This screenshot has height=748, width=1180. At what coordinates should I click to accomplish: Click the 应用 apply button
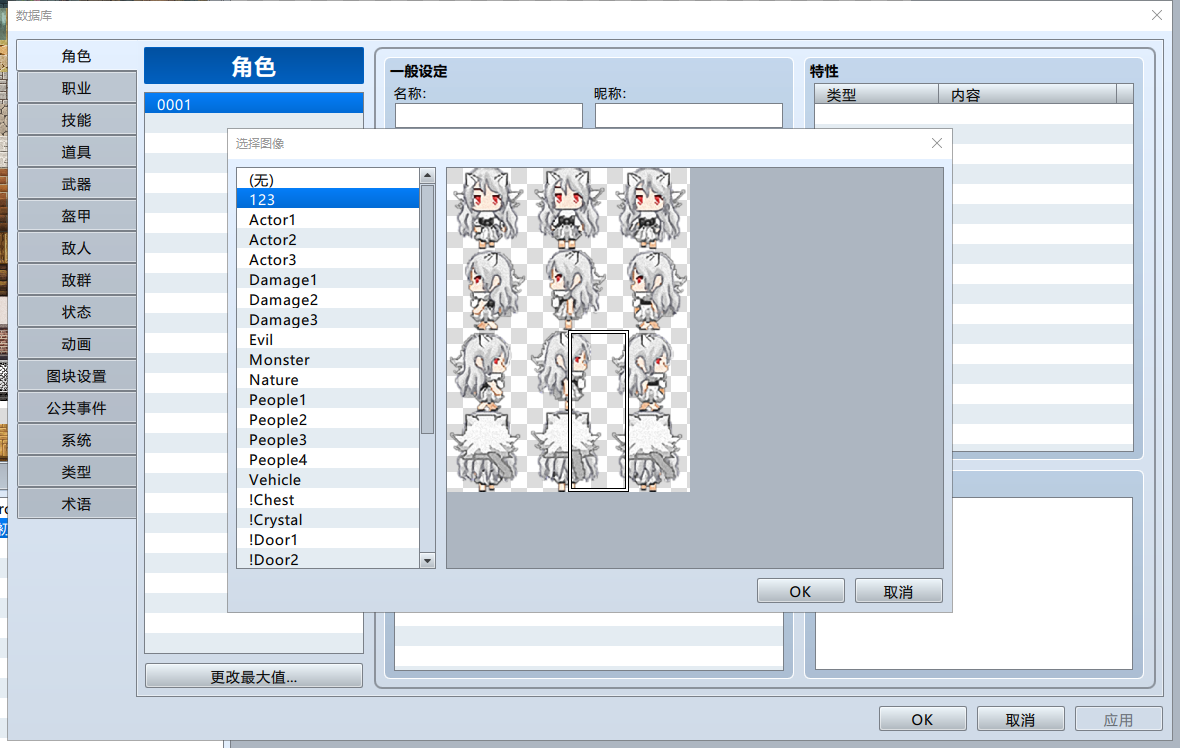(1118, 719)
